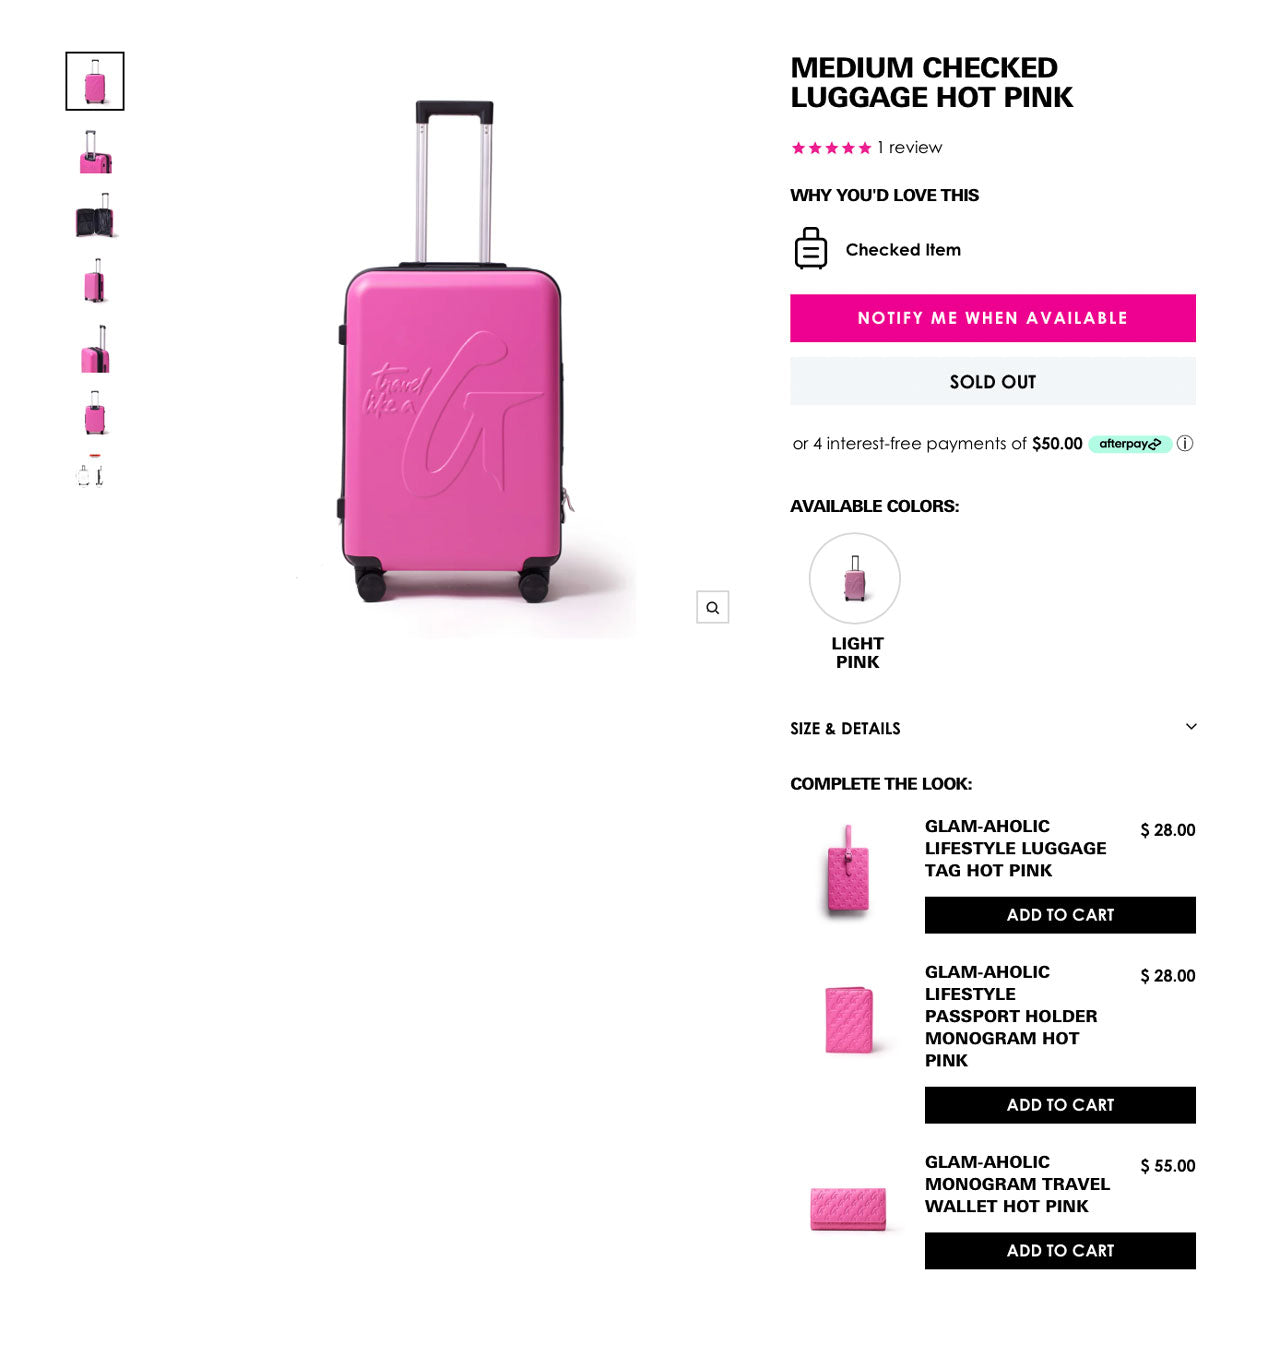The height and width of the screenshot is (1345, 1280).
Task: Add Lifestyle Luggage Tag Hot Pink to cart
Action: click(x=1059, y=915)
